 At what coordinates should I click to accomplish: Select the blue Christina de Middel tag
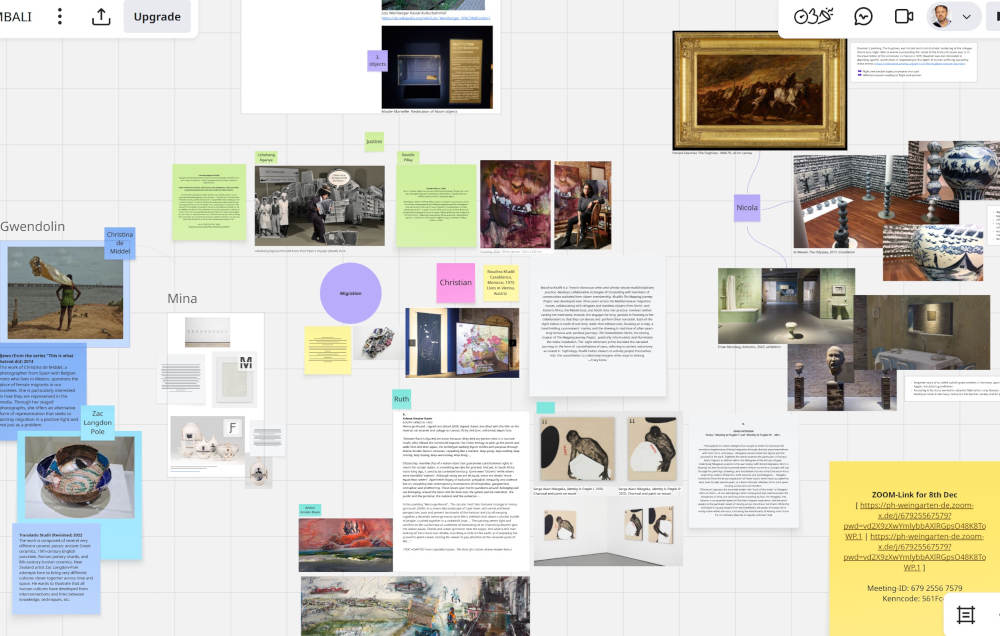click(119, 243)
